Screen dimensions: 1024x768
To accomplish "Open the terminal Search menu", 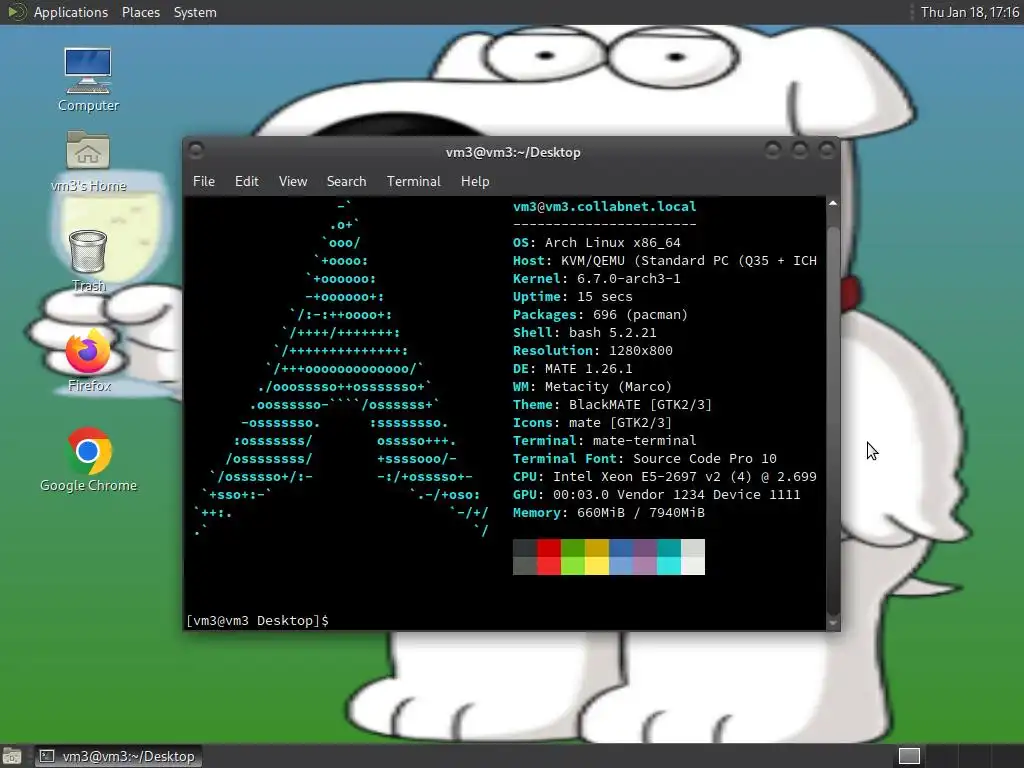I will click(346, 181).
